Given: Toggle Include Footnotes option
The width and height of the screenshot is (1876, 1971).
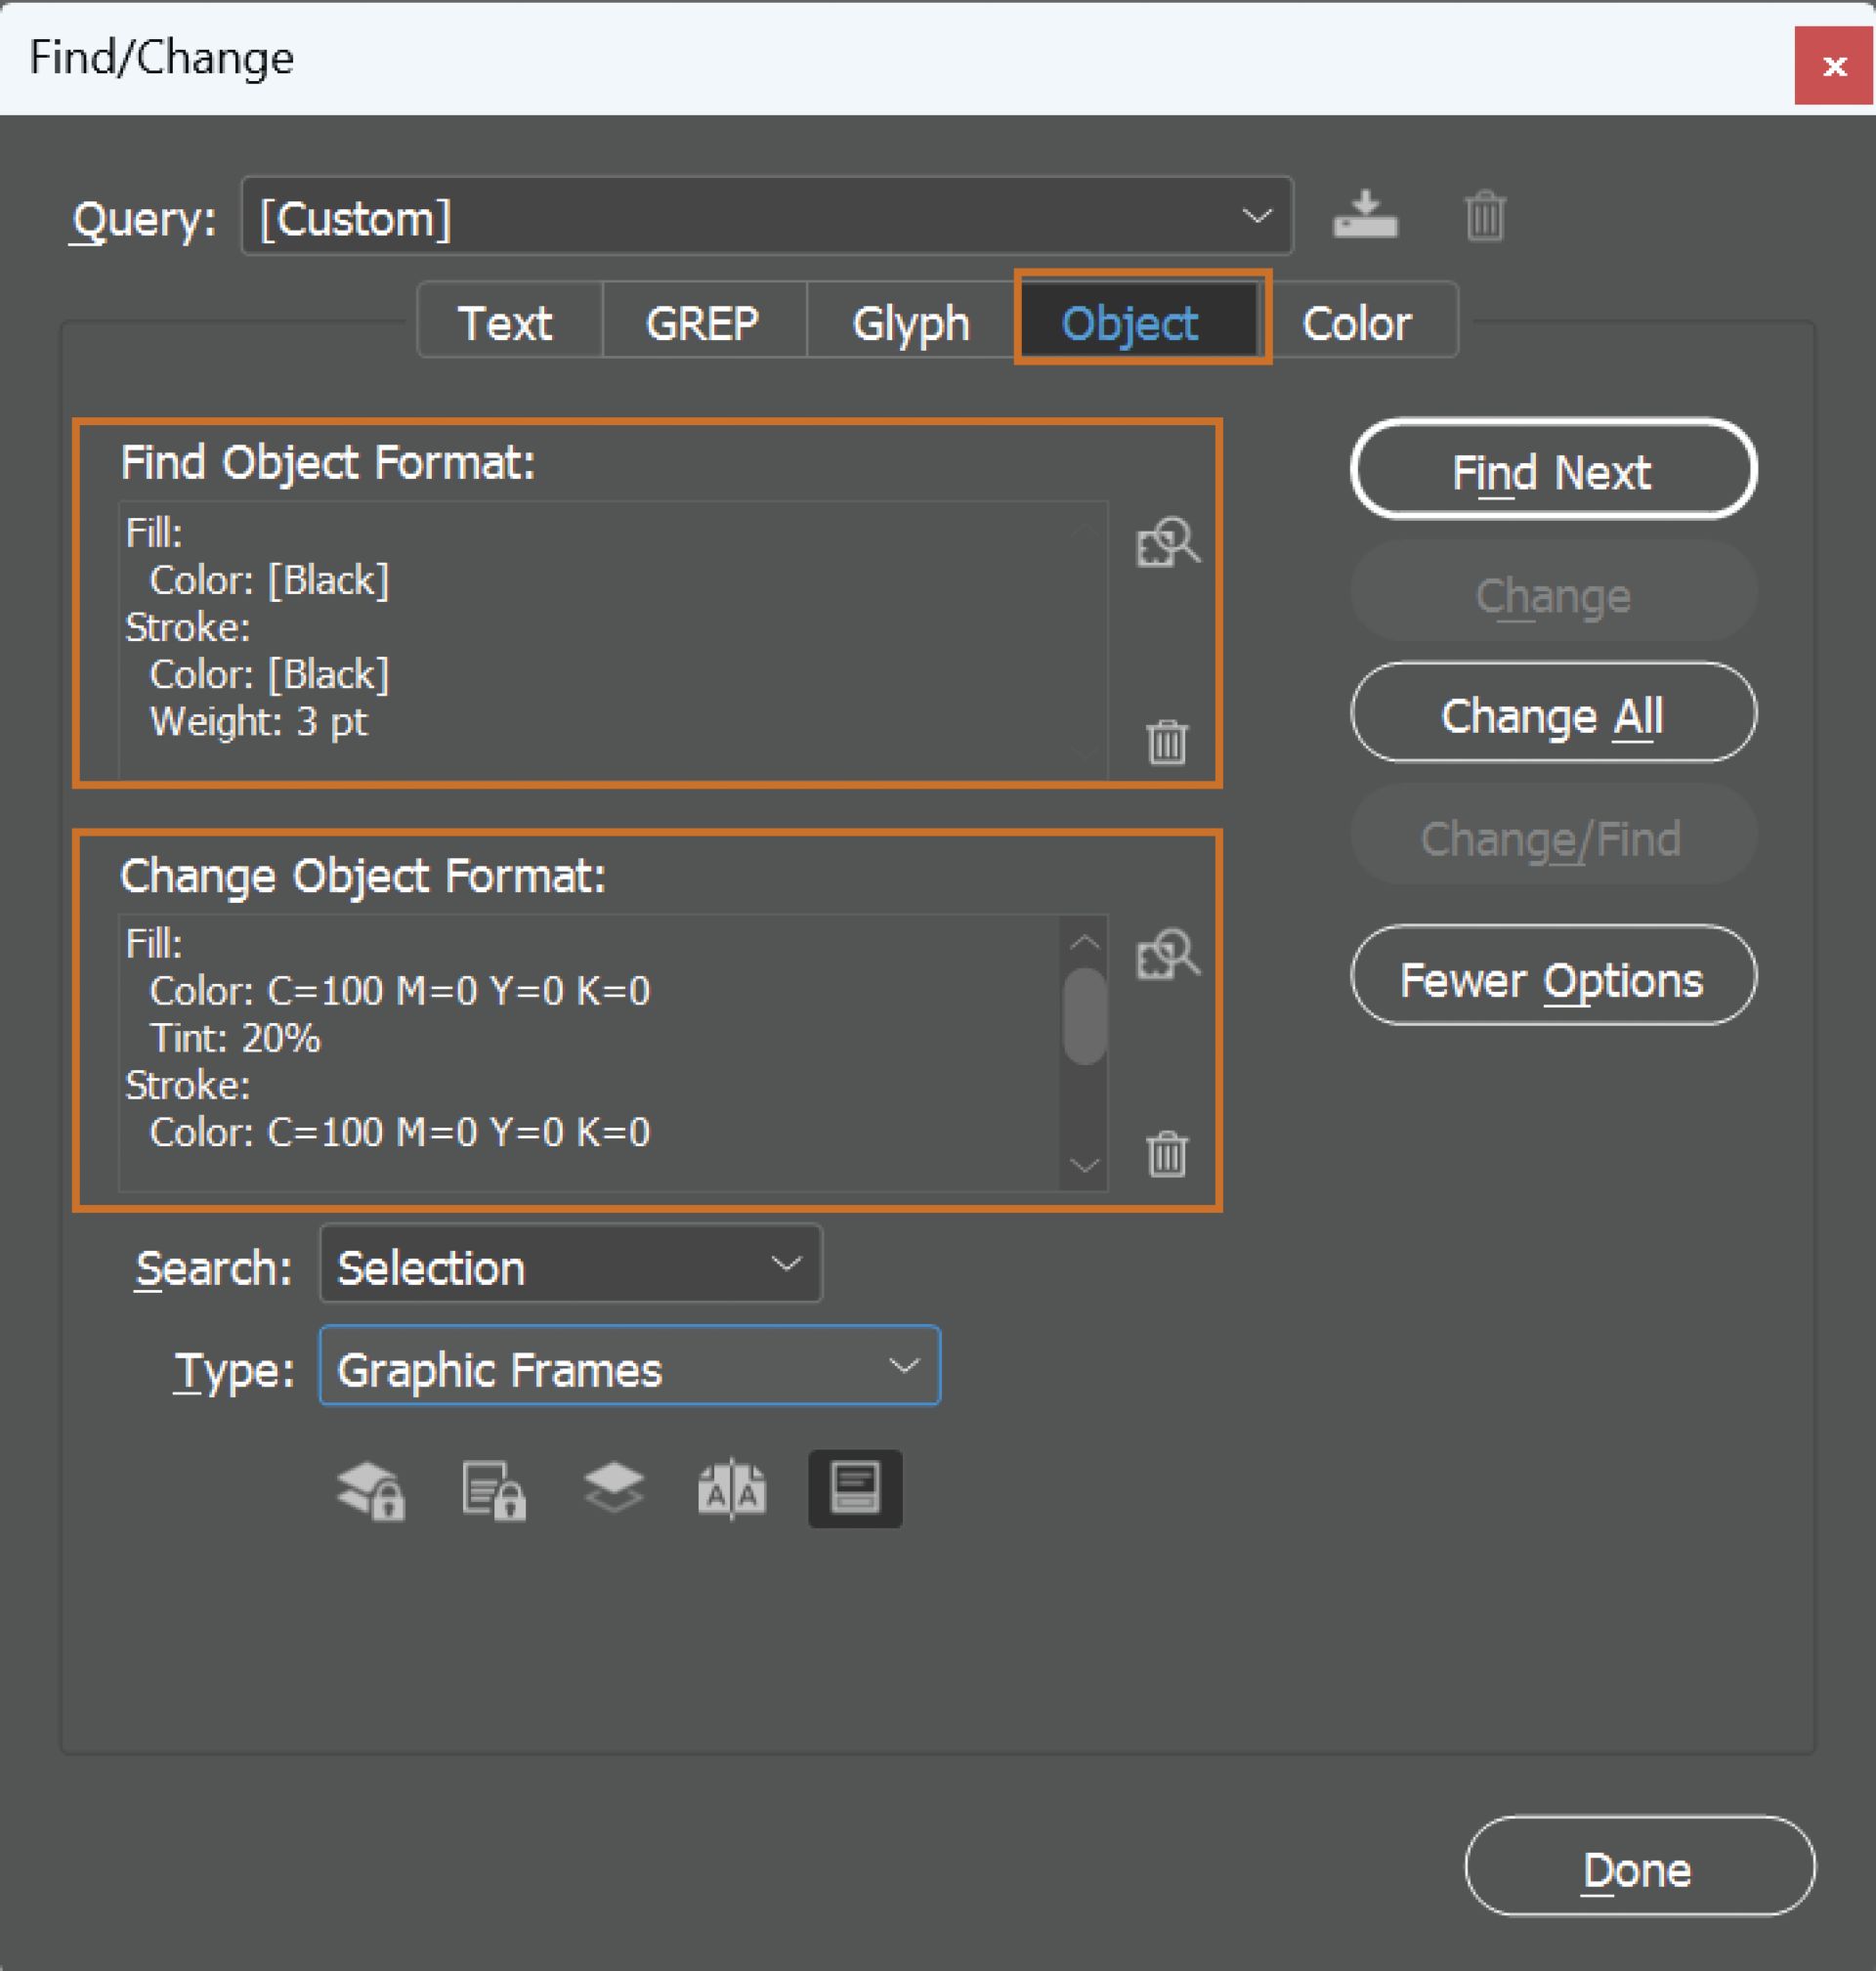Looking at the screenshot, I should pos(855,1489).
